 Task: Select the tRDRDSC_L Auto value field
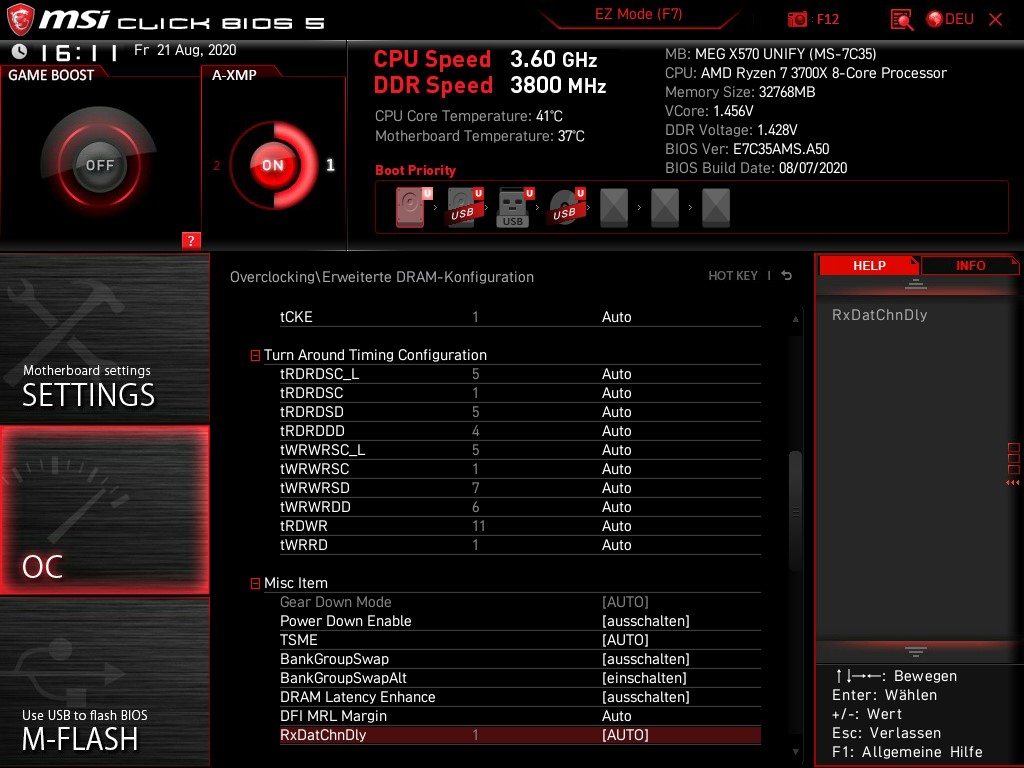point(616,374)
